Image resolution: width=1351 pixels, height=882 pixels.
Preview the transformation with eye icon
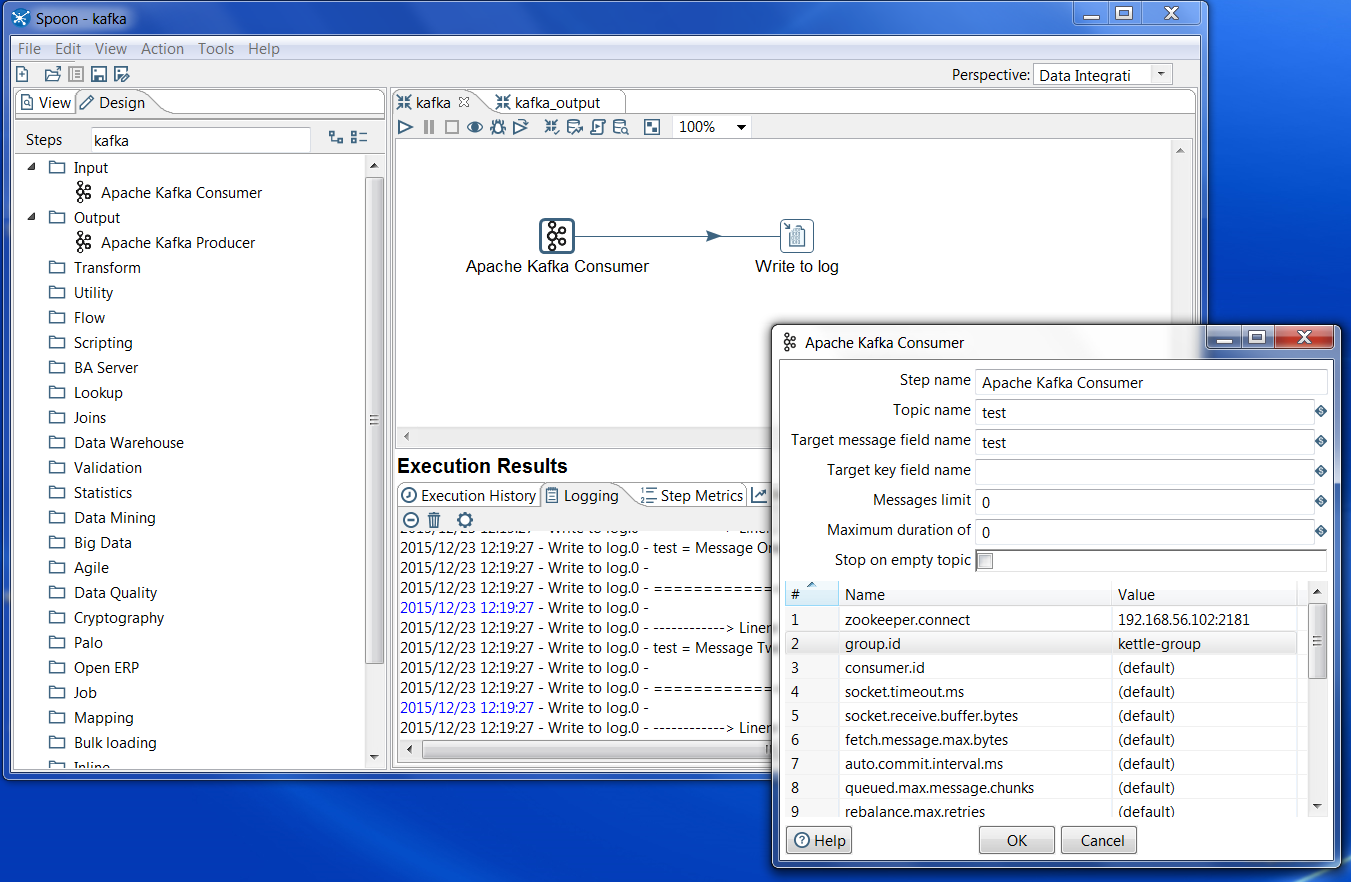tap(475, 127)
